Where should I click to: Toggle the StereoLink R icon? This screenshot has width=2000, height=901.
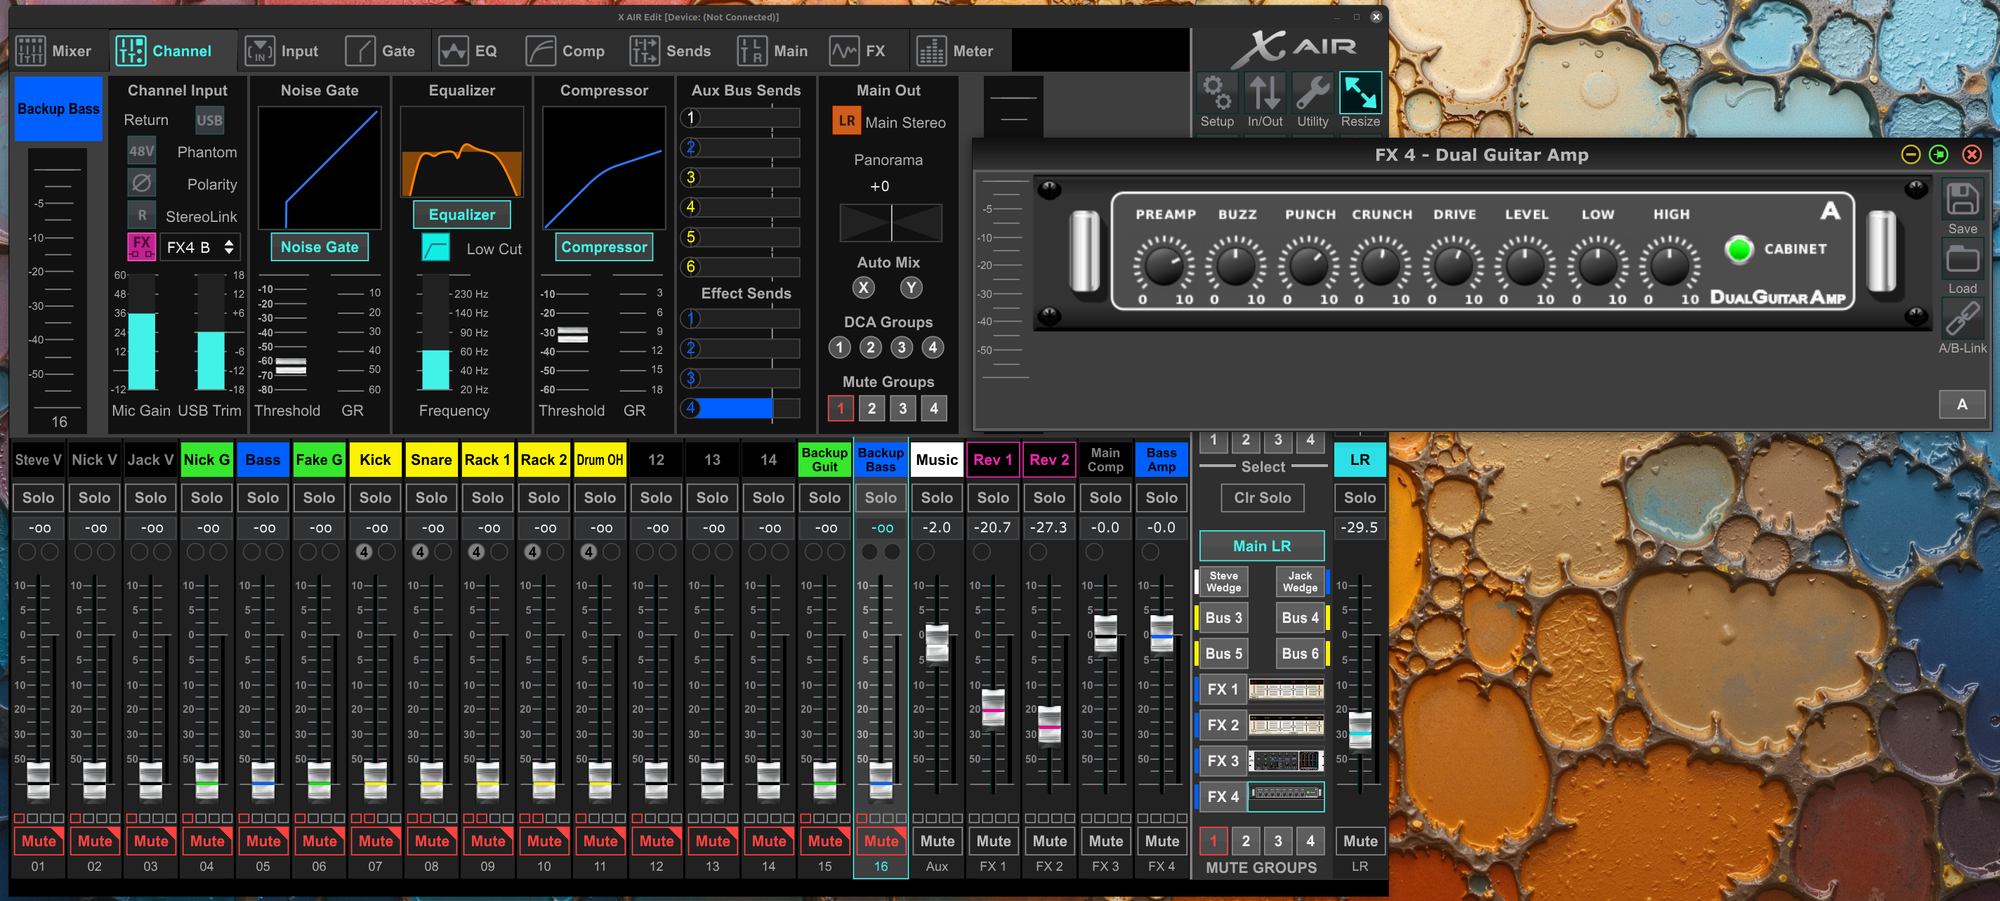pyautogui.click(x=142, y=216)
